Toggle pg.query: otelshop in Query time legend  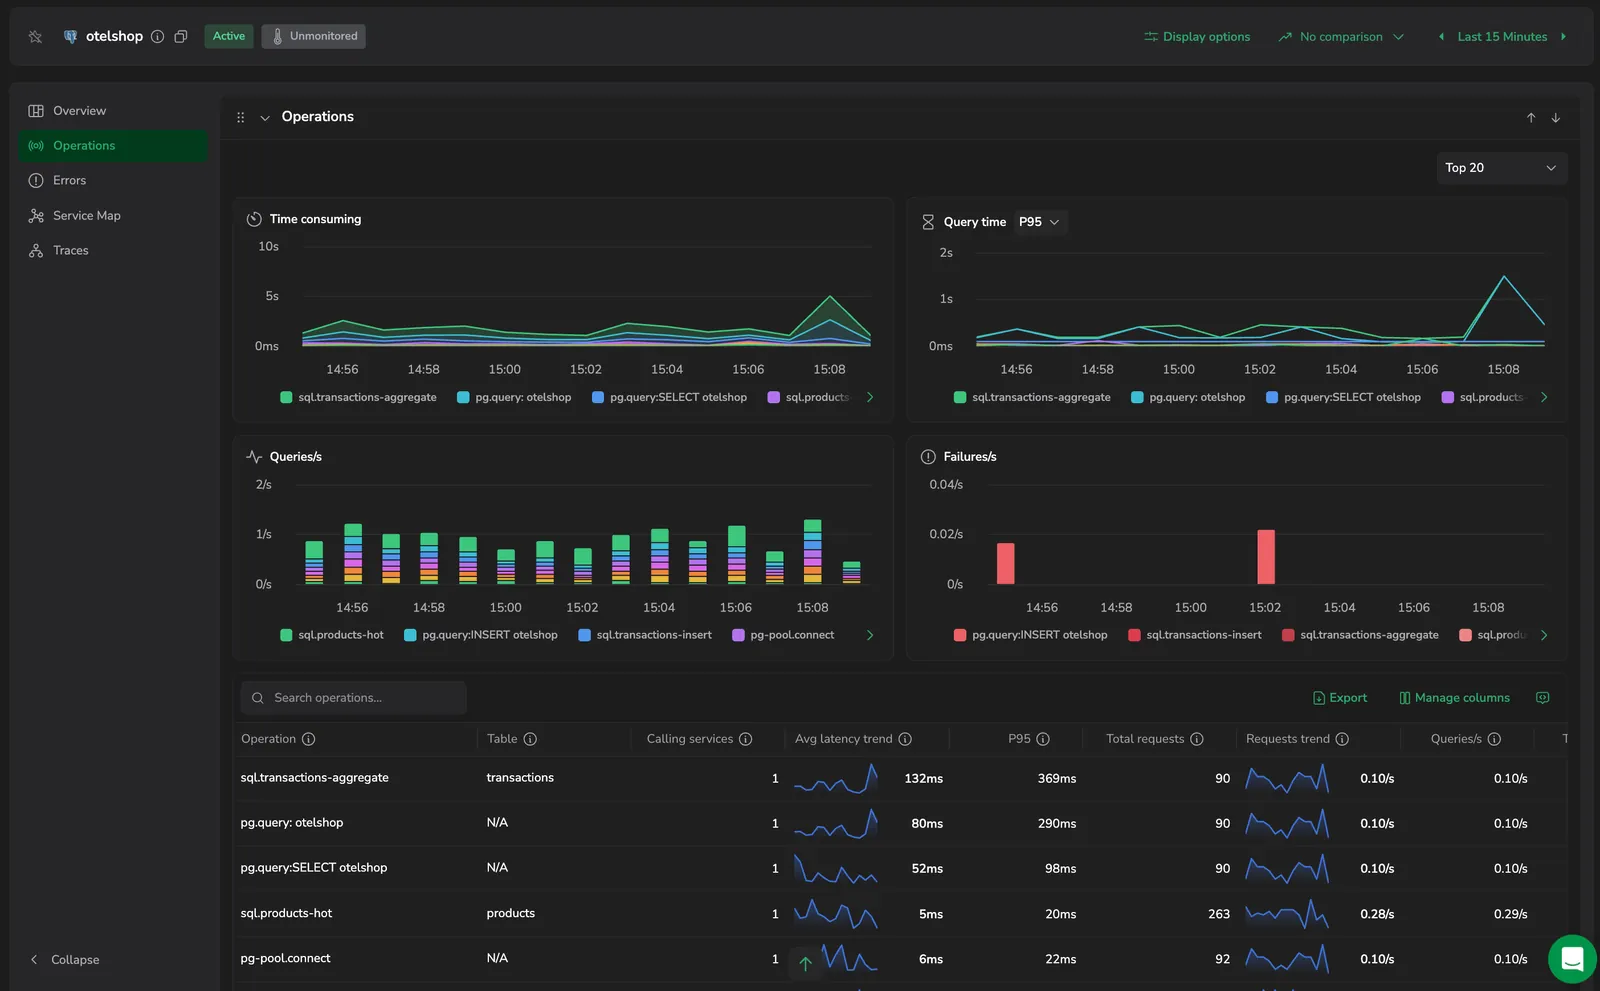1188,397
